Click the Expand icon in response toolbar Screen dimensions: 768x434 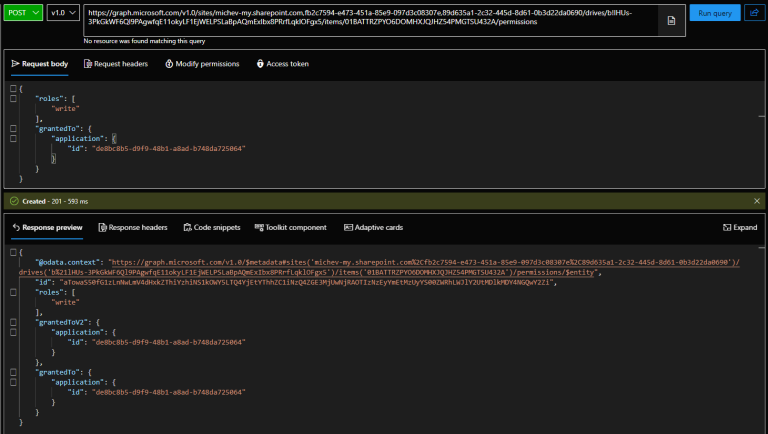[727, 227]
